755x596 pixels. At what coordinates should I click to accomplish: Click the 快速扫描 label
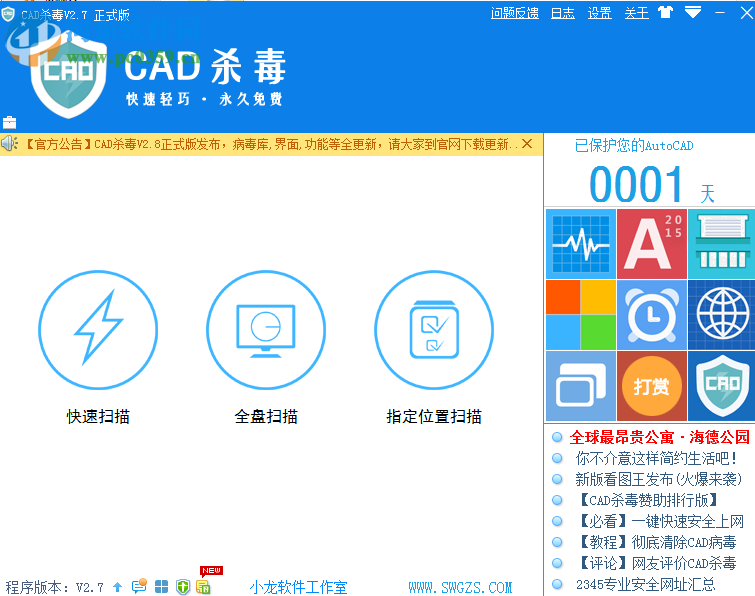(x=98, y=416)
